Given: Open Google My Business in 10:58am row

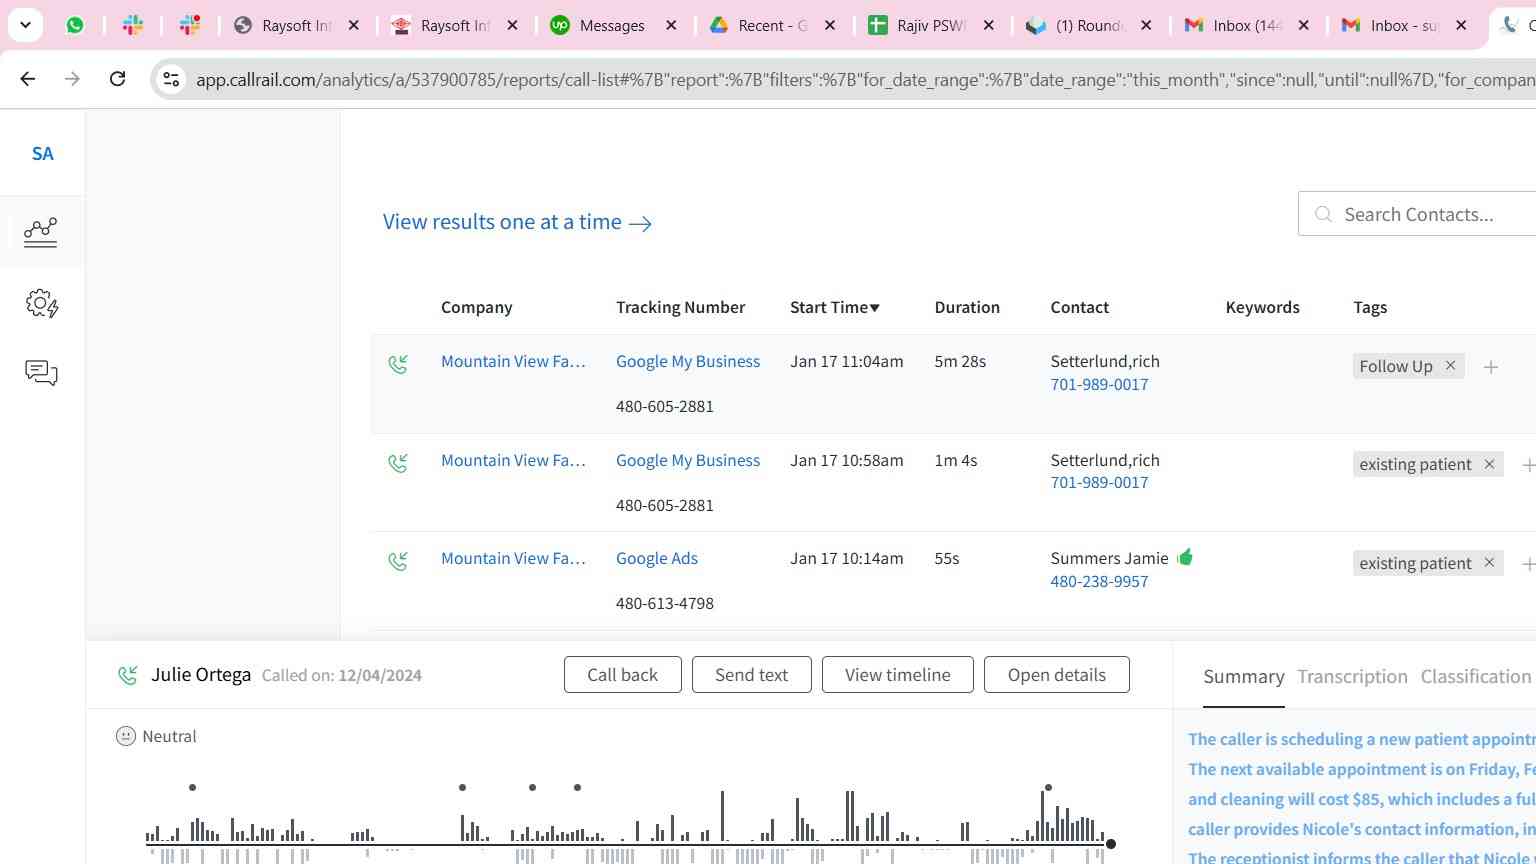Looking at the screenshot, I should coord(688,460).
